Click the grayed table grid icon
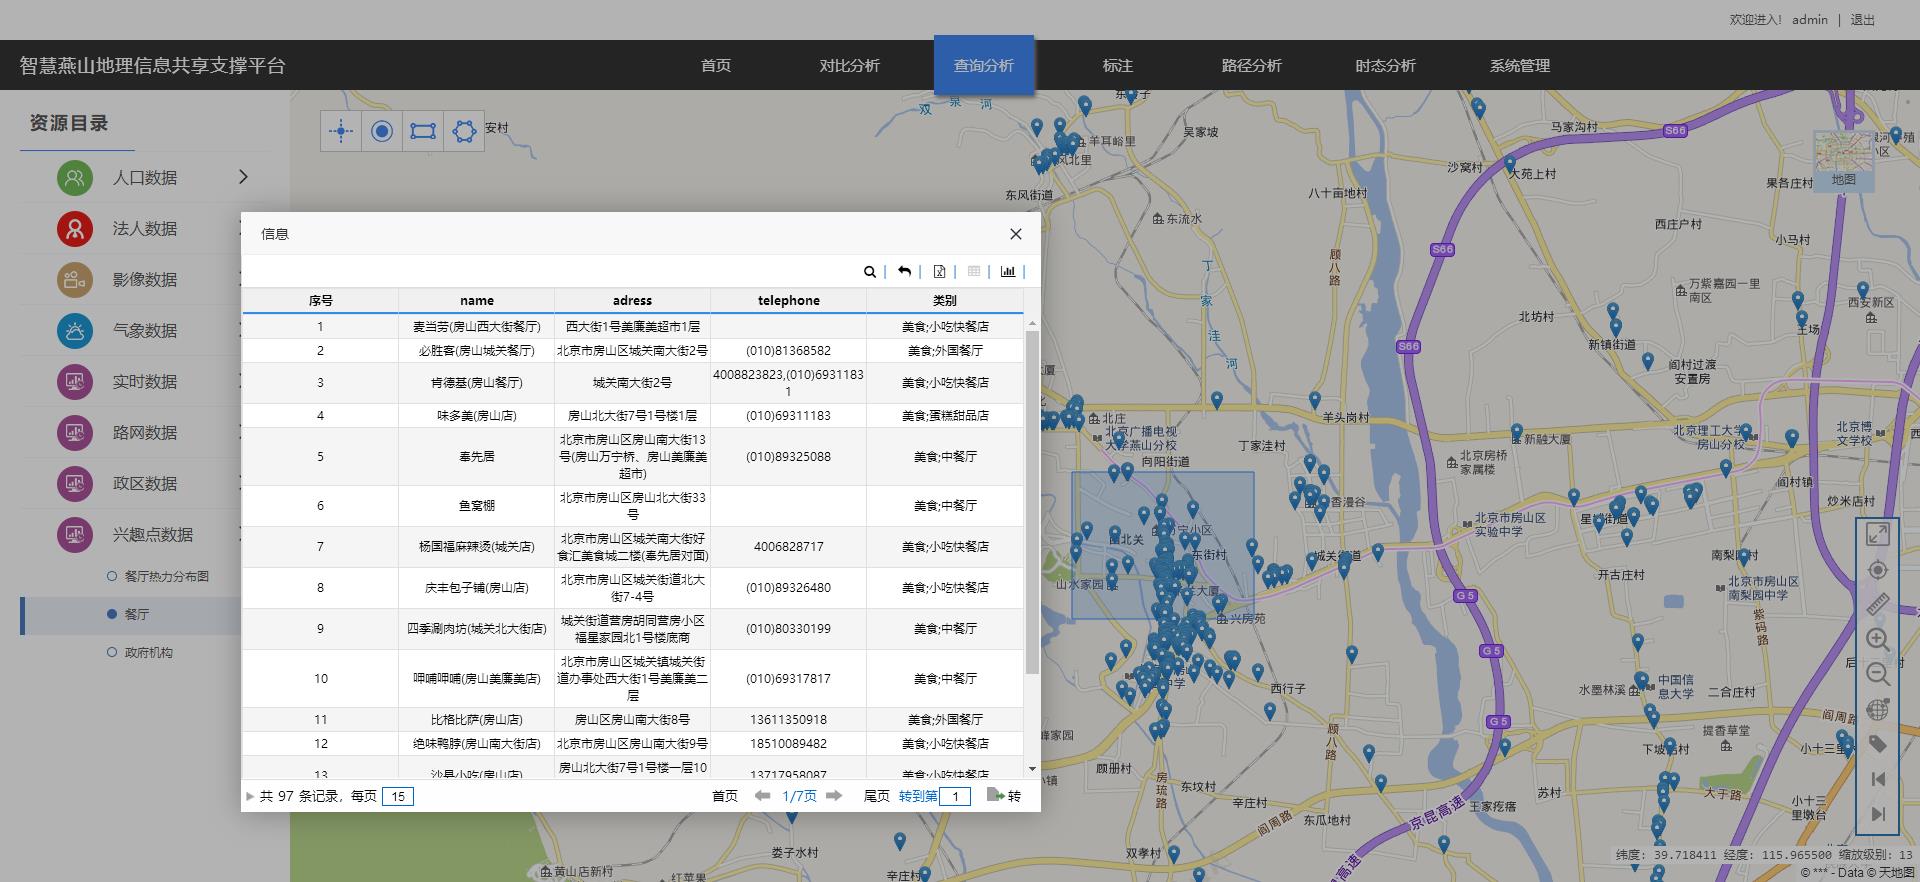 pyautogui.click(x=974, y=271)
